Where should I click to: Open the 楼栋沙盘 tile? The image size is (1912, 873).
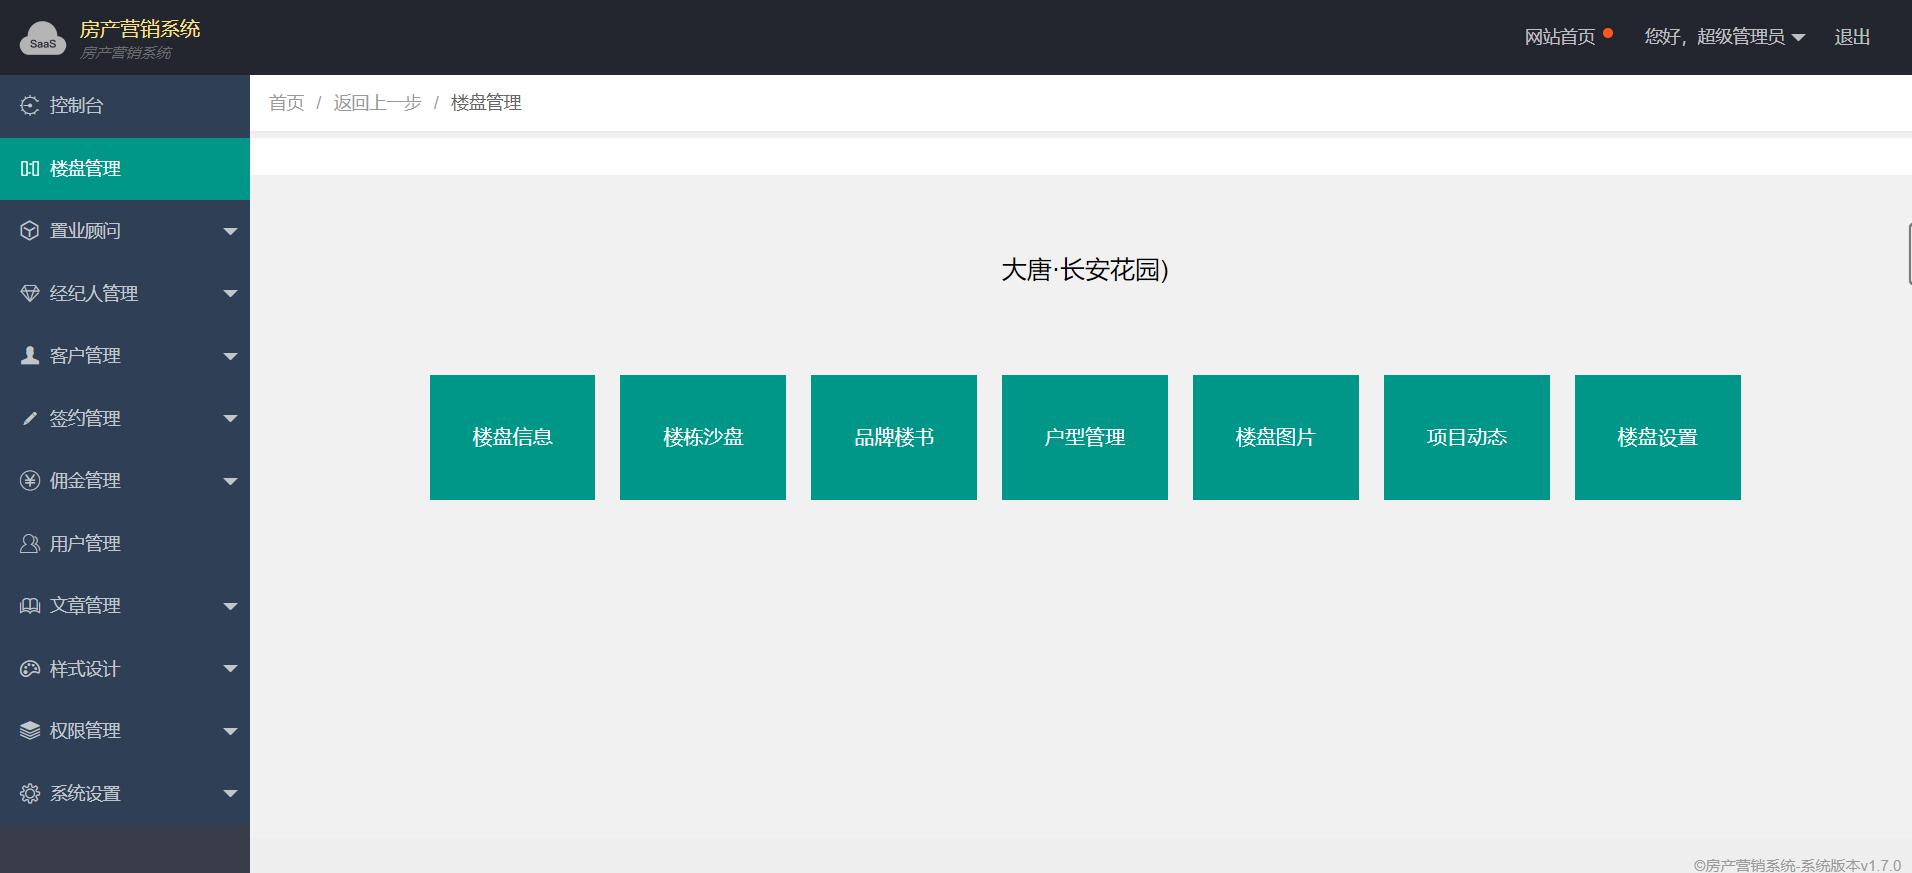click(702, 437)
